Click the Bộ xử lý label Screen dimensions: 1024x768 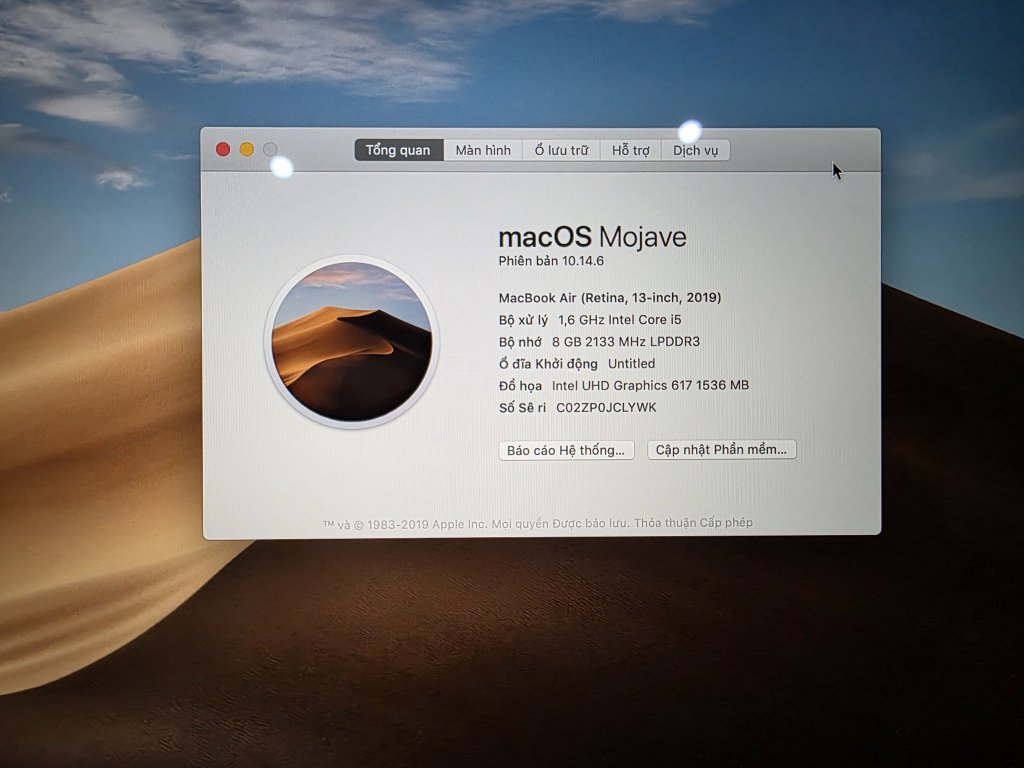point(523,320)
